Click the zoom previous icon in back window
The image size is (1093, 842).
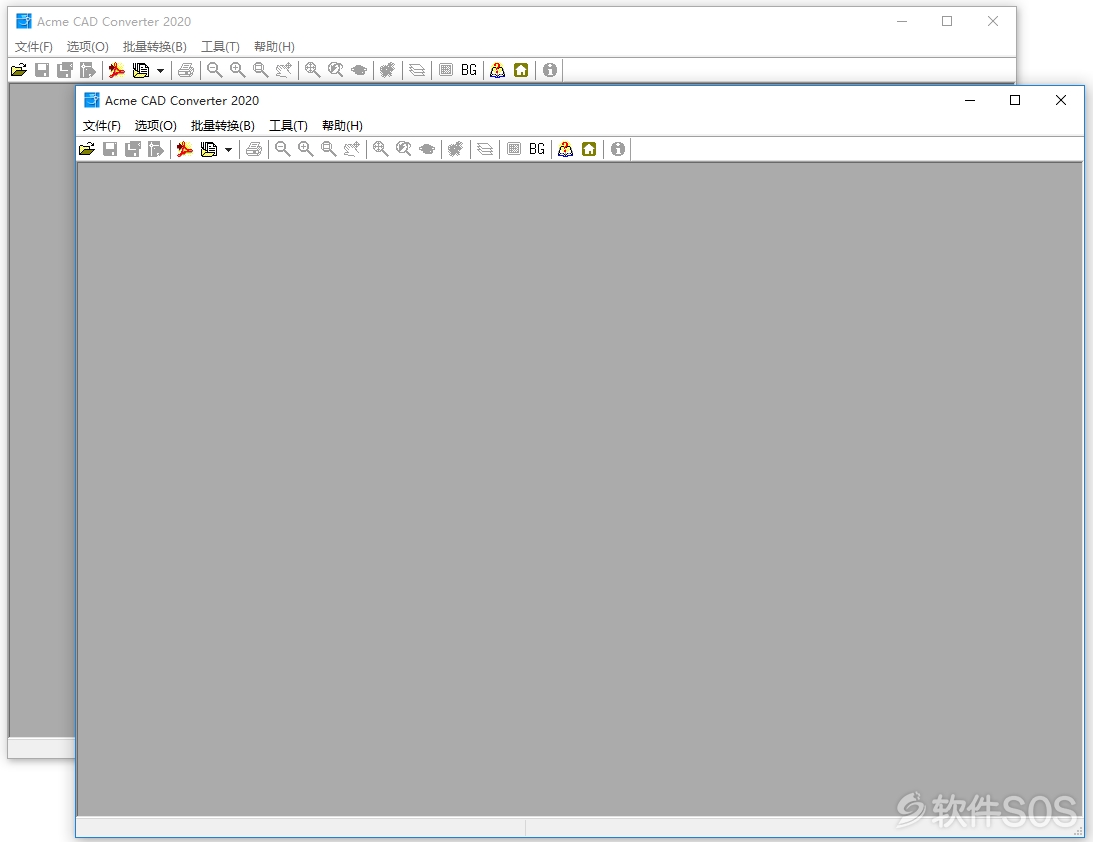point(335,70)
